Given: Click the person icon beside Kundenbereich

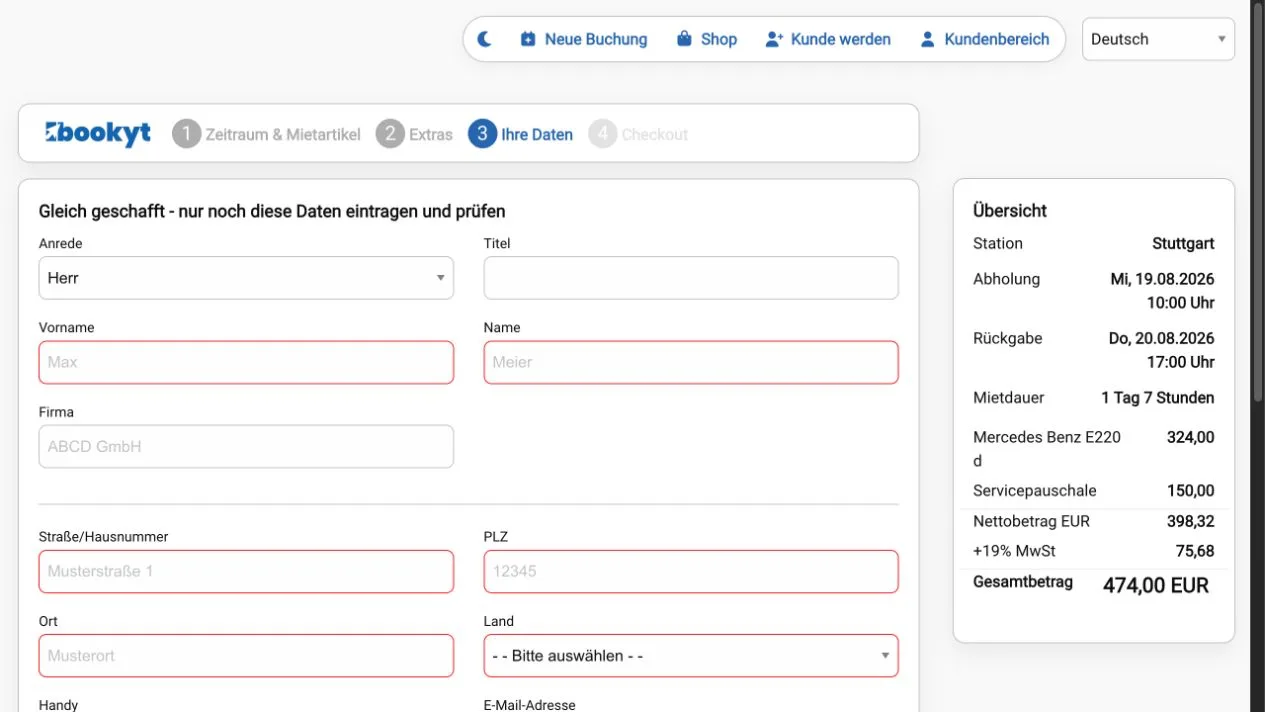Looking at the screenshot, I should click(x=928, y=39).
